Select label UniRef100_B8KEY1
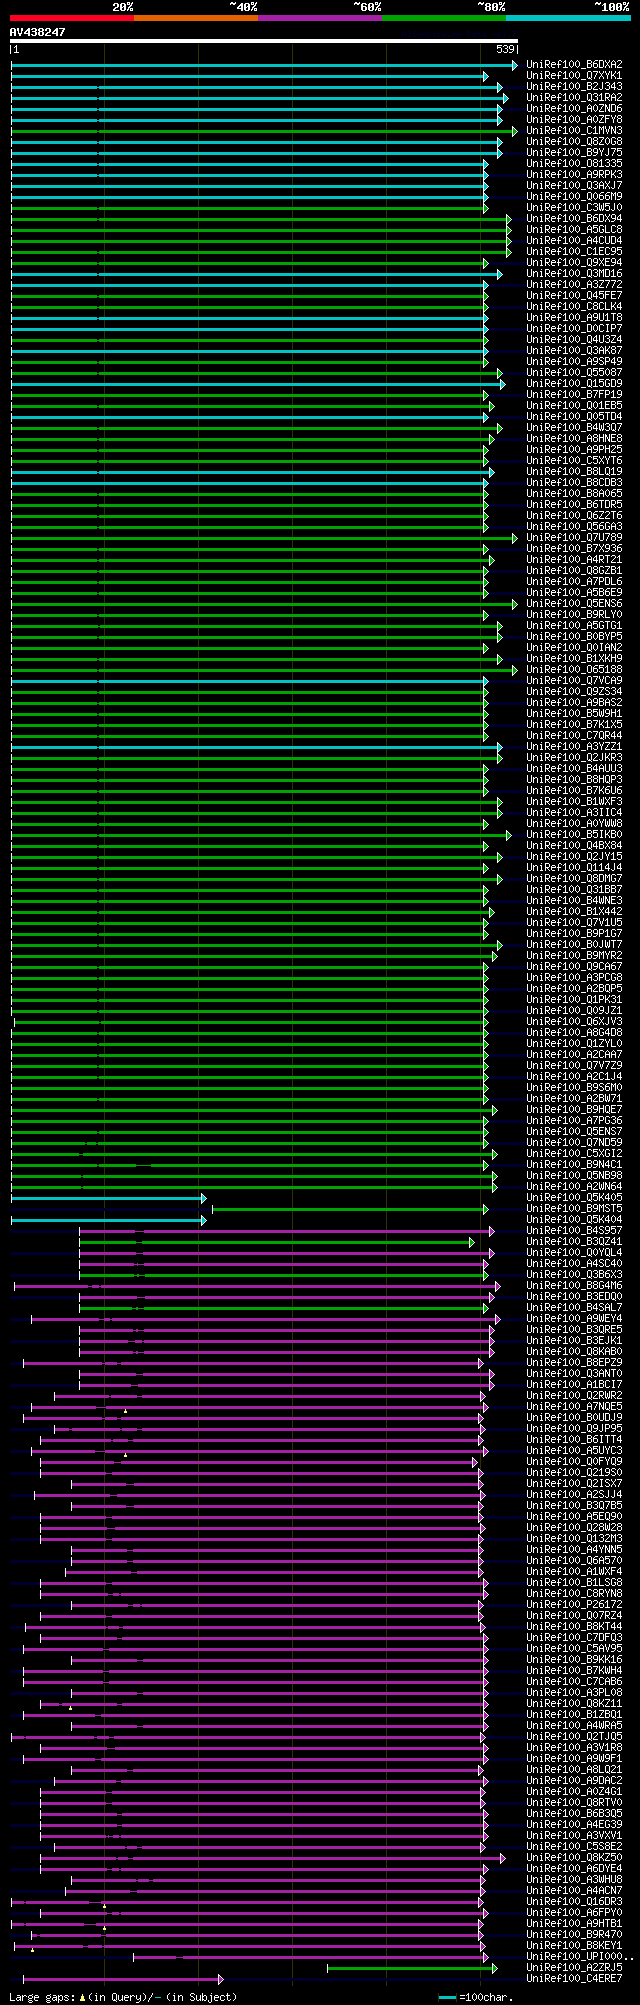Screen dimensions: 640x2005 point(574,1946)
